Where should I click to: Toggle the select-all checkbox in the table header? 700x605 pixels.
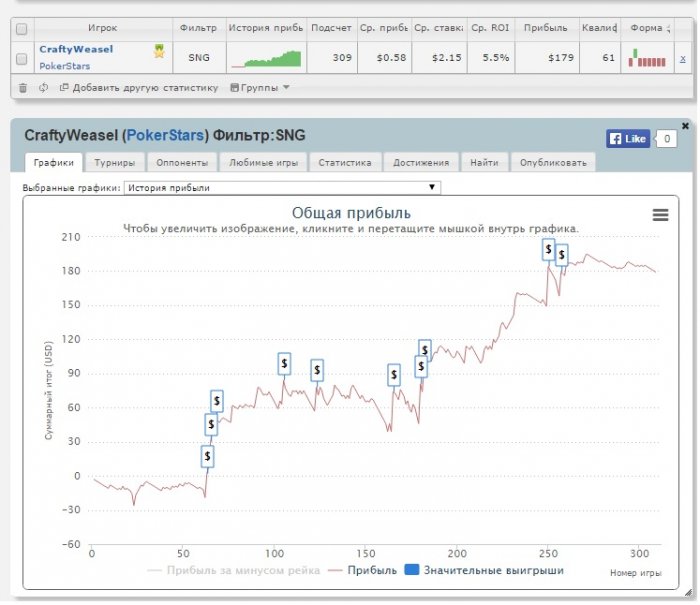tap(21, 29)
